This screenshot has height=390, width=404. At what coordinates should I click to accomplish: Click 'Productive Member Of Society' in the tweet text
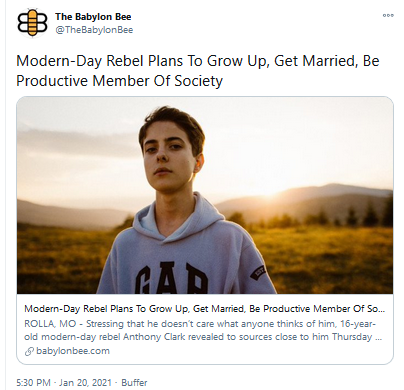[x=119, y=81]
